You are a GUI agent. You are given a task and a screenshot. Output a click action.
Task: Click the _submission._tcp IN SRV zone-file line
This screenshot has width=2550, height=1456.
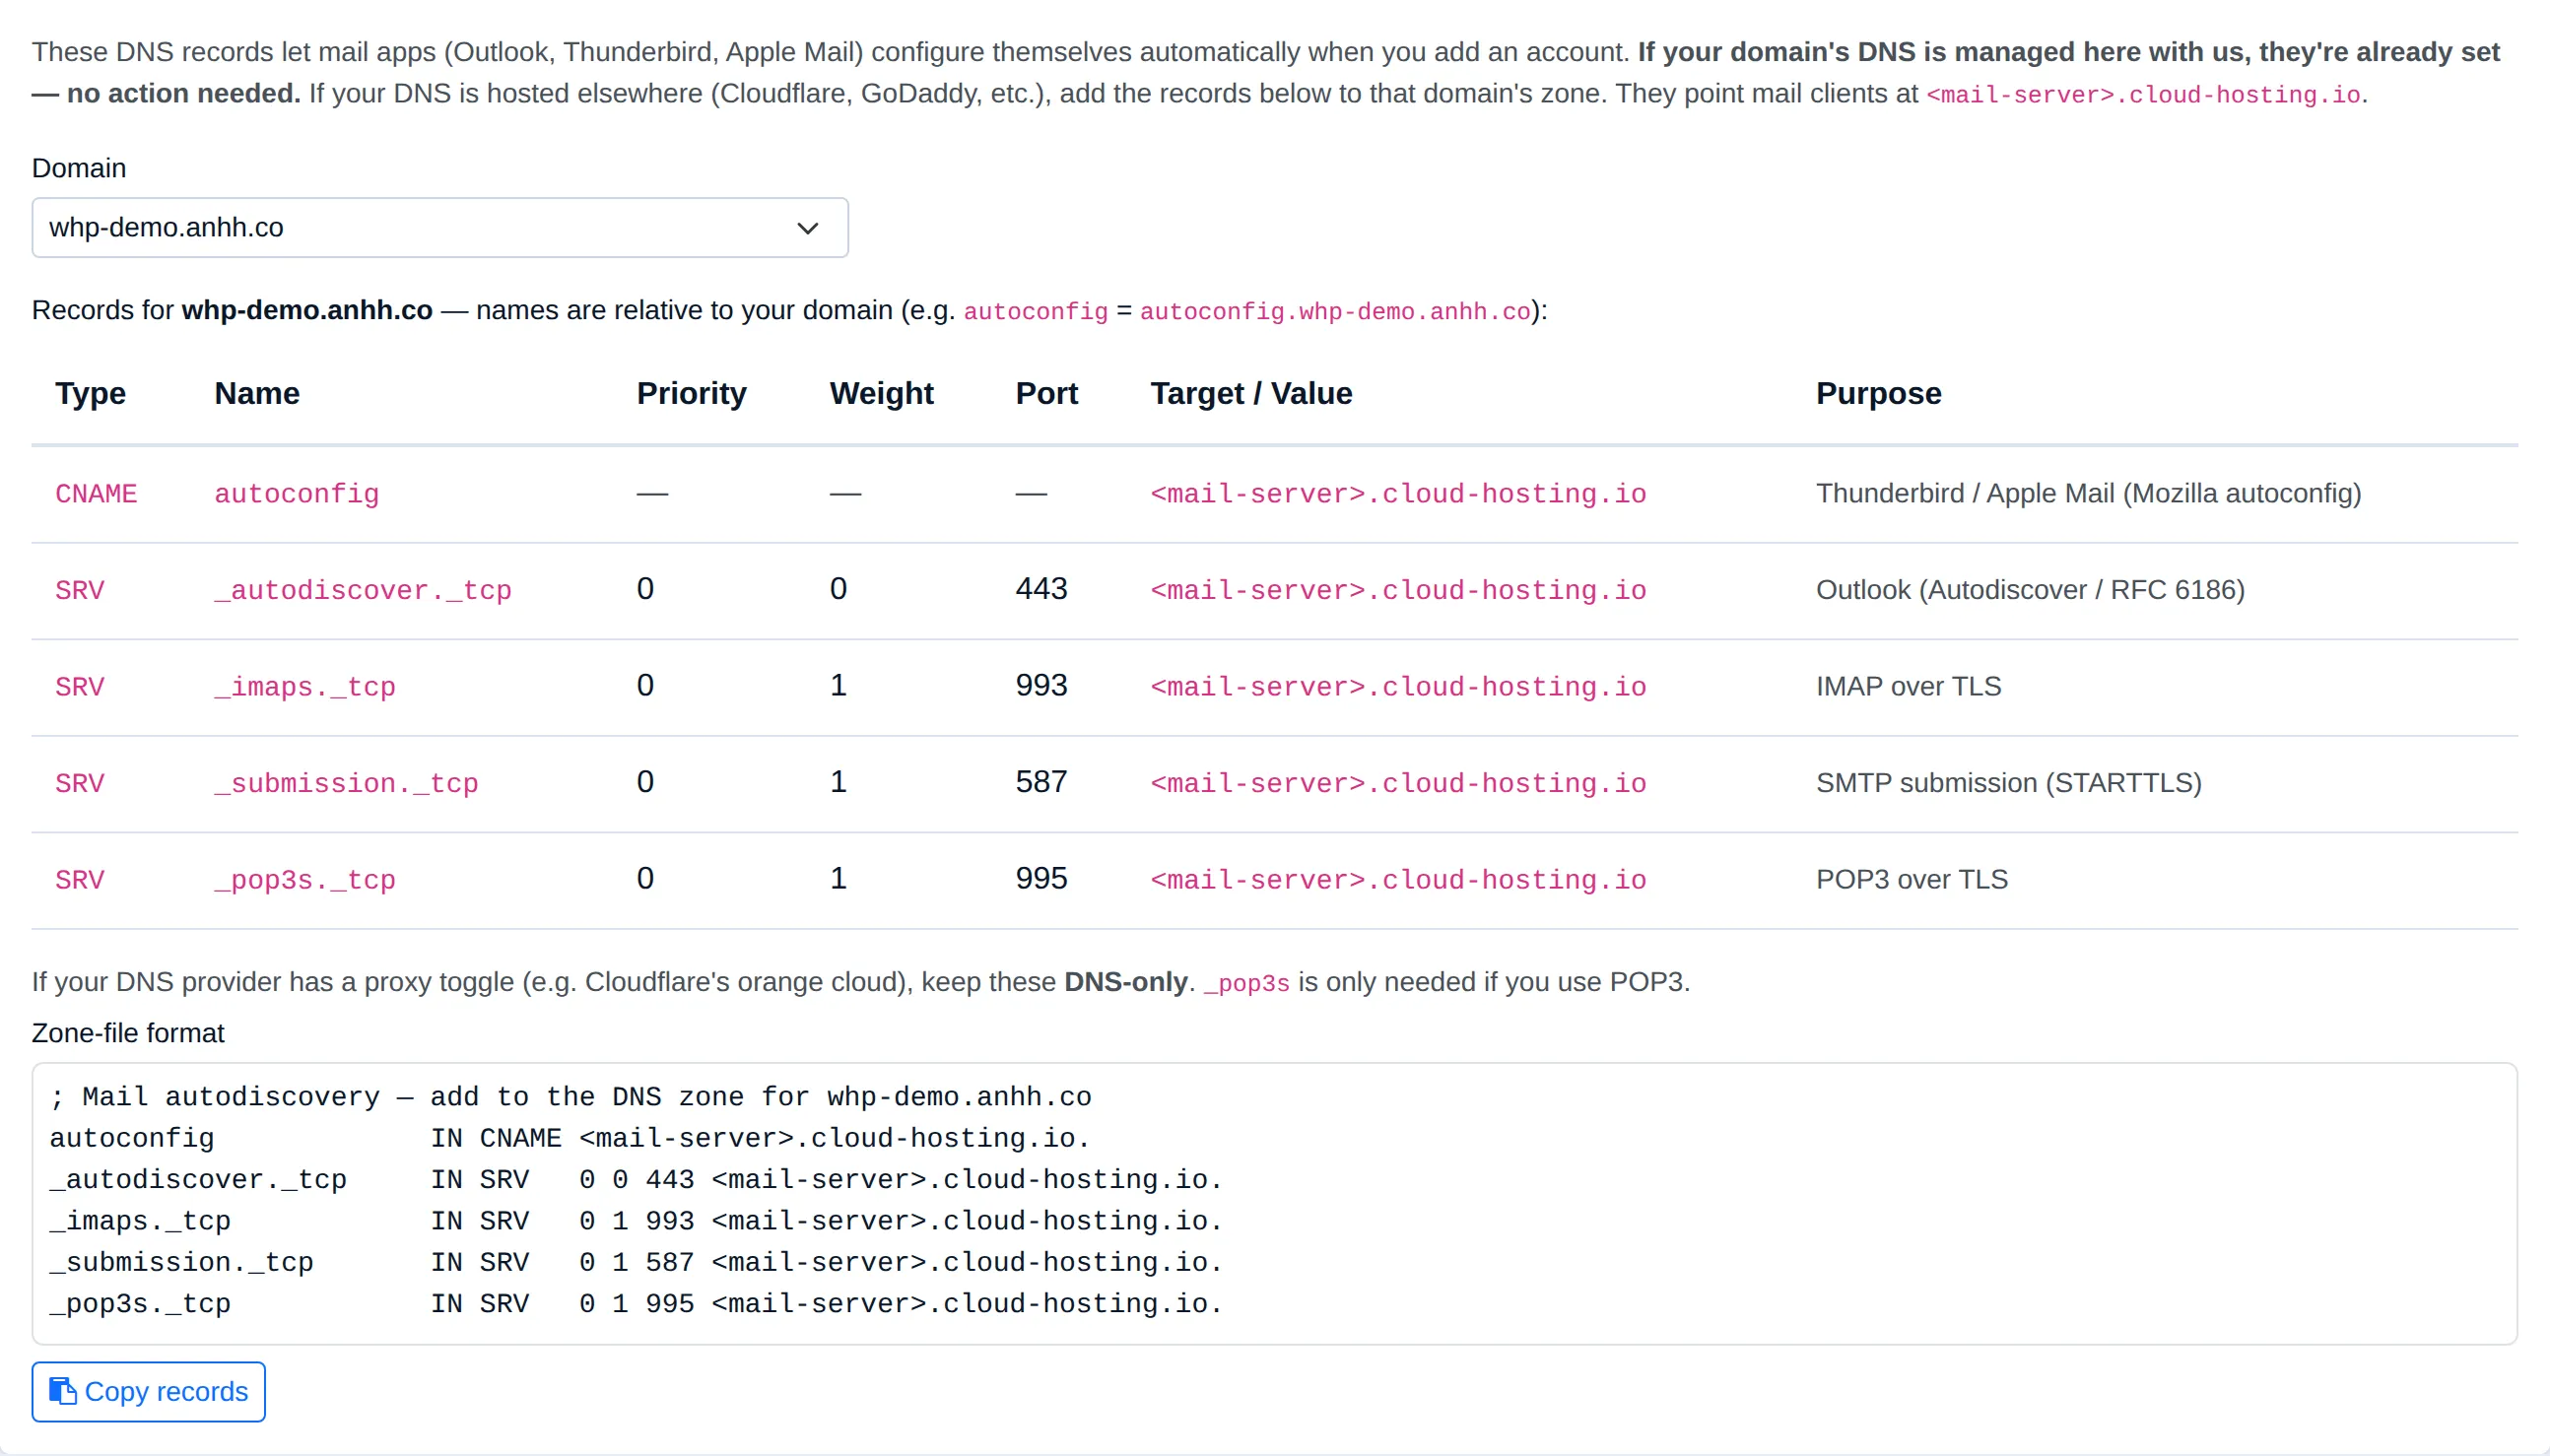(636, 1263)
